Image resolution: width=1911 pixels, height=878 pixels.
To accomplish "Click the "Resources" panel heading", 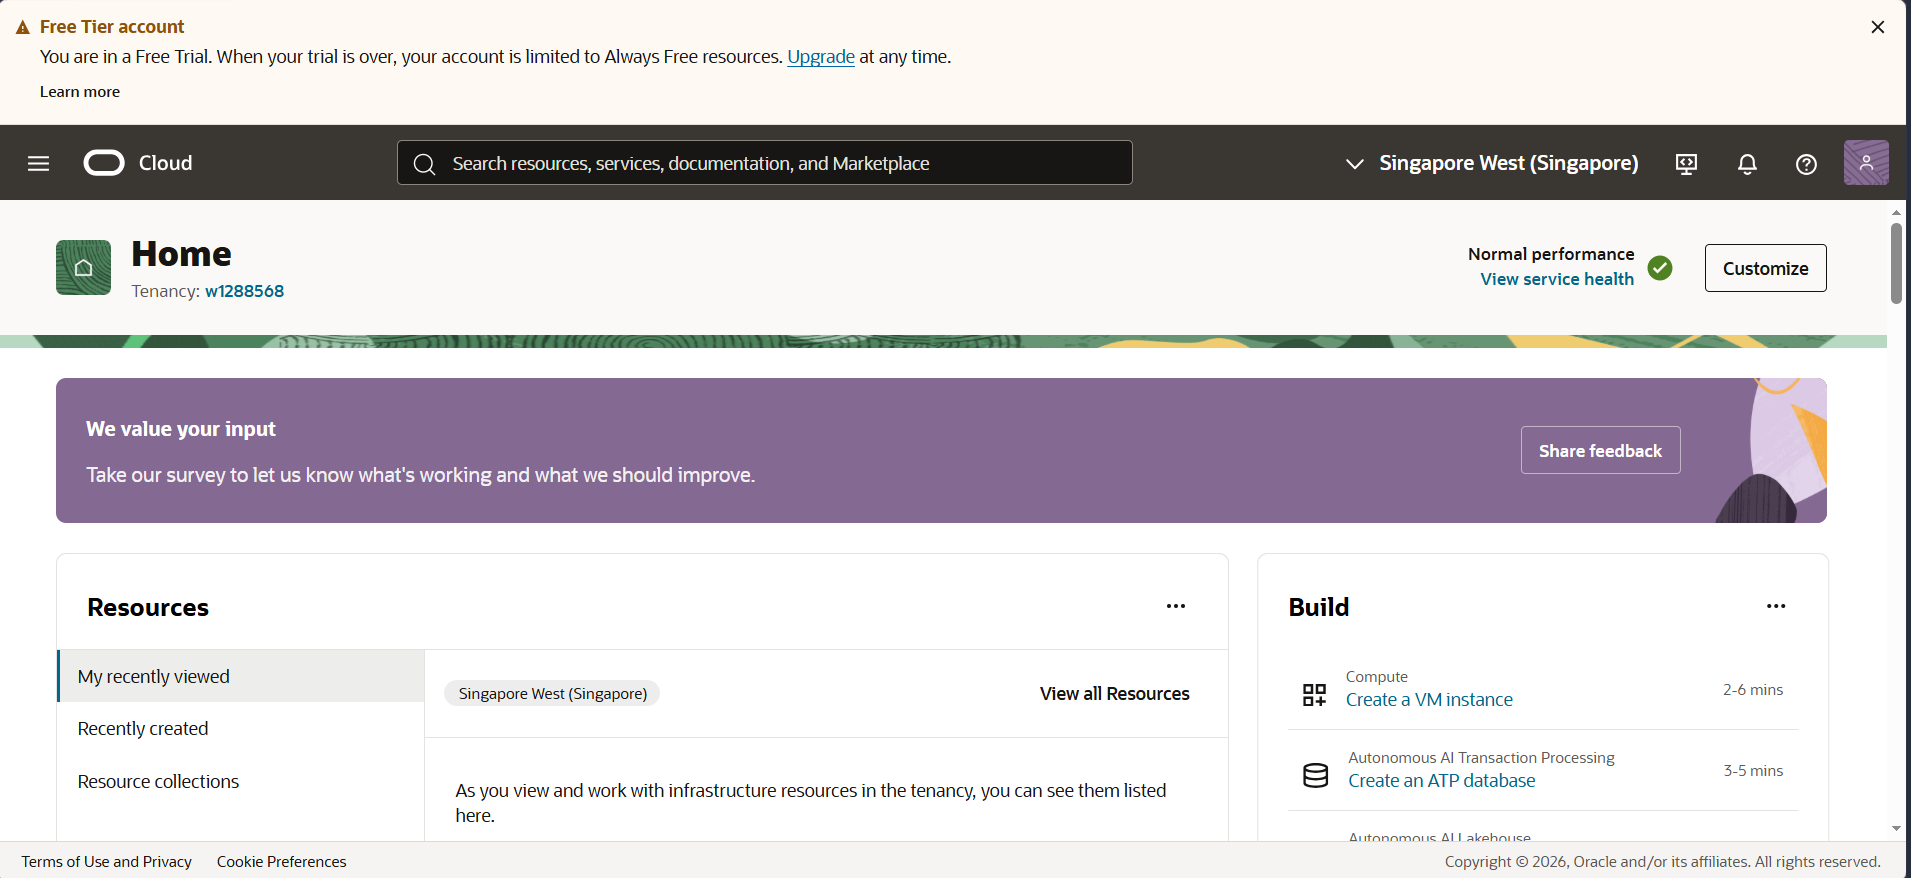I will tap(148, 608).
